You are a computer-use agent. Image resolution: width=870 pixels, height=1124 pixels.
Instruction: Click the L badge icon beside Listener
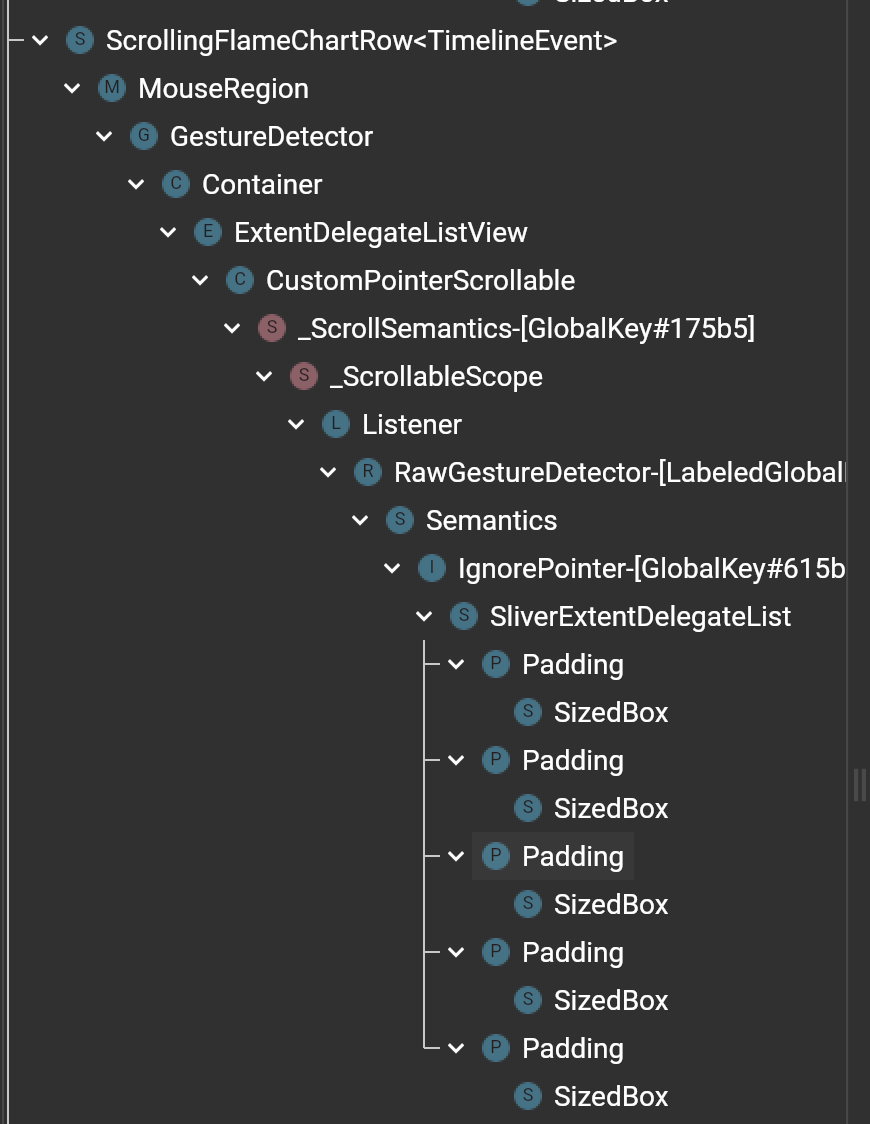(x=336, y=424)
